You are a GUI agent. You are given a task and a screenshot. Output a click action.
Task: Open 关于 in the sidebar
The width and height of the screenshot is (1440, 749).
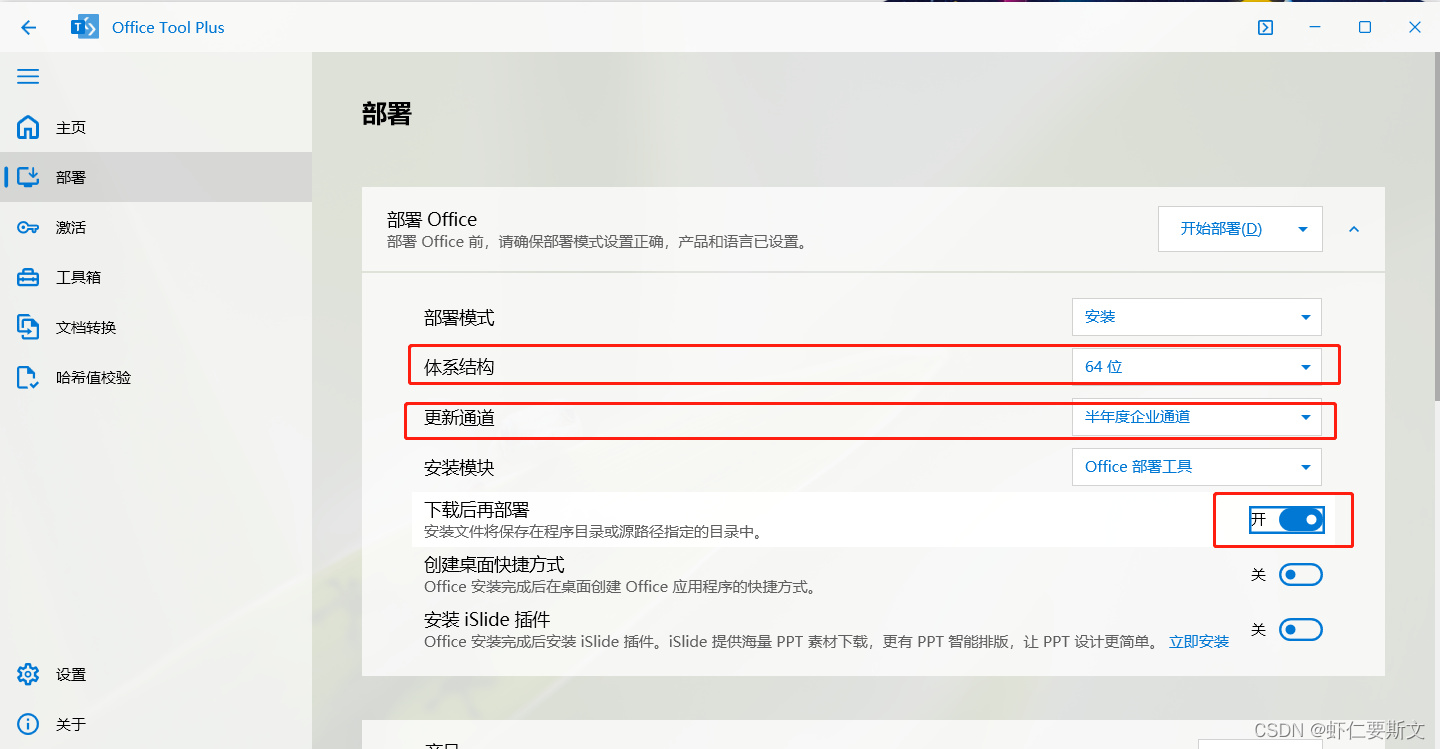(x=156, y=724)
